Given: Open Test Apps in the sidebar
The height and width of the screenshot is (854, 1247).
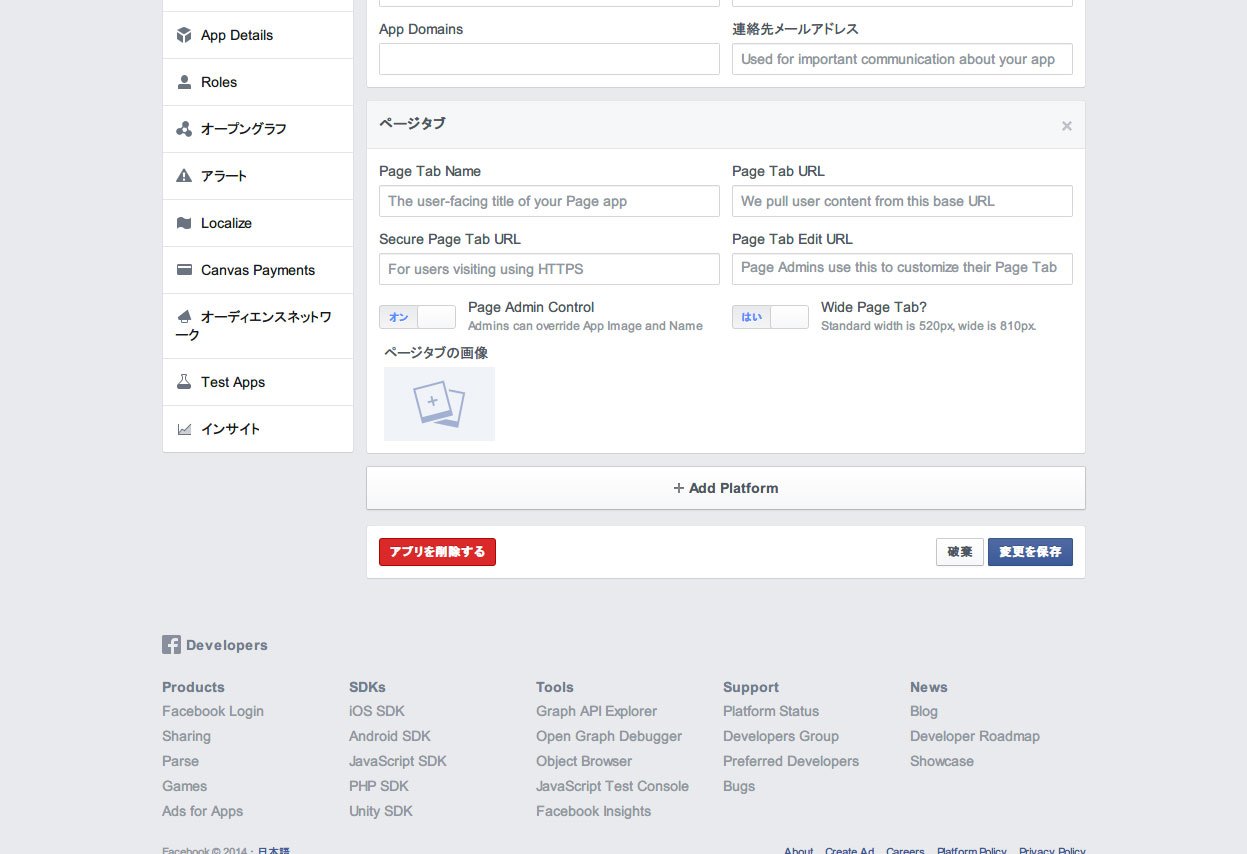Looking at the screenshot, I should [258, 382].
